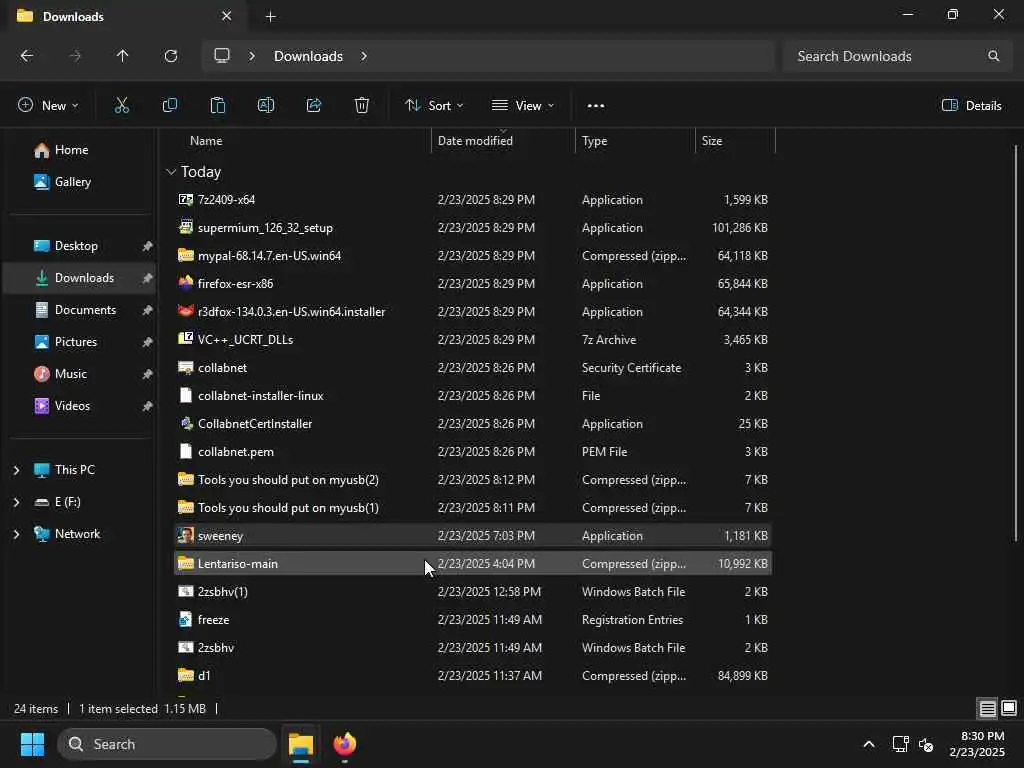Select the 7z2409-x64 application icon
The height and width of the screenshot is (768, 1024).
(x=185, y=199)
